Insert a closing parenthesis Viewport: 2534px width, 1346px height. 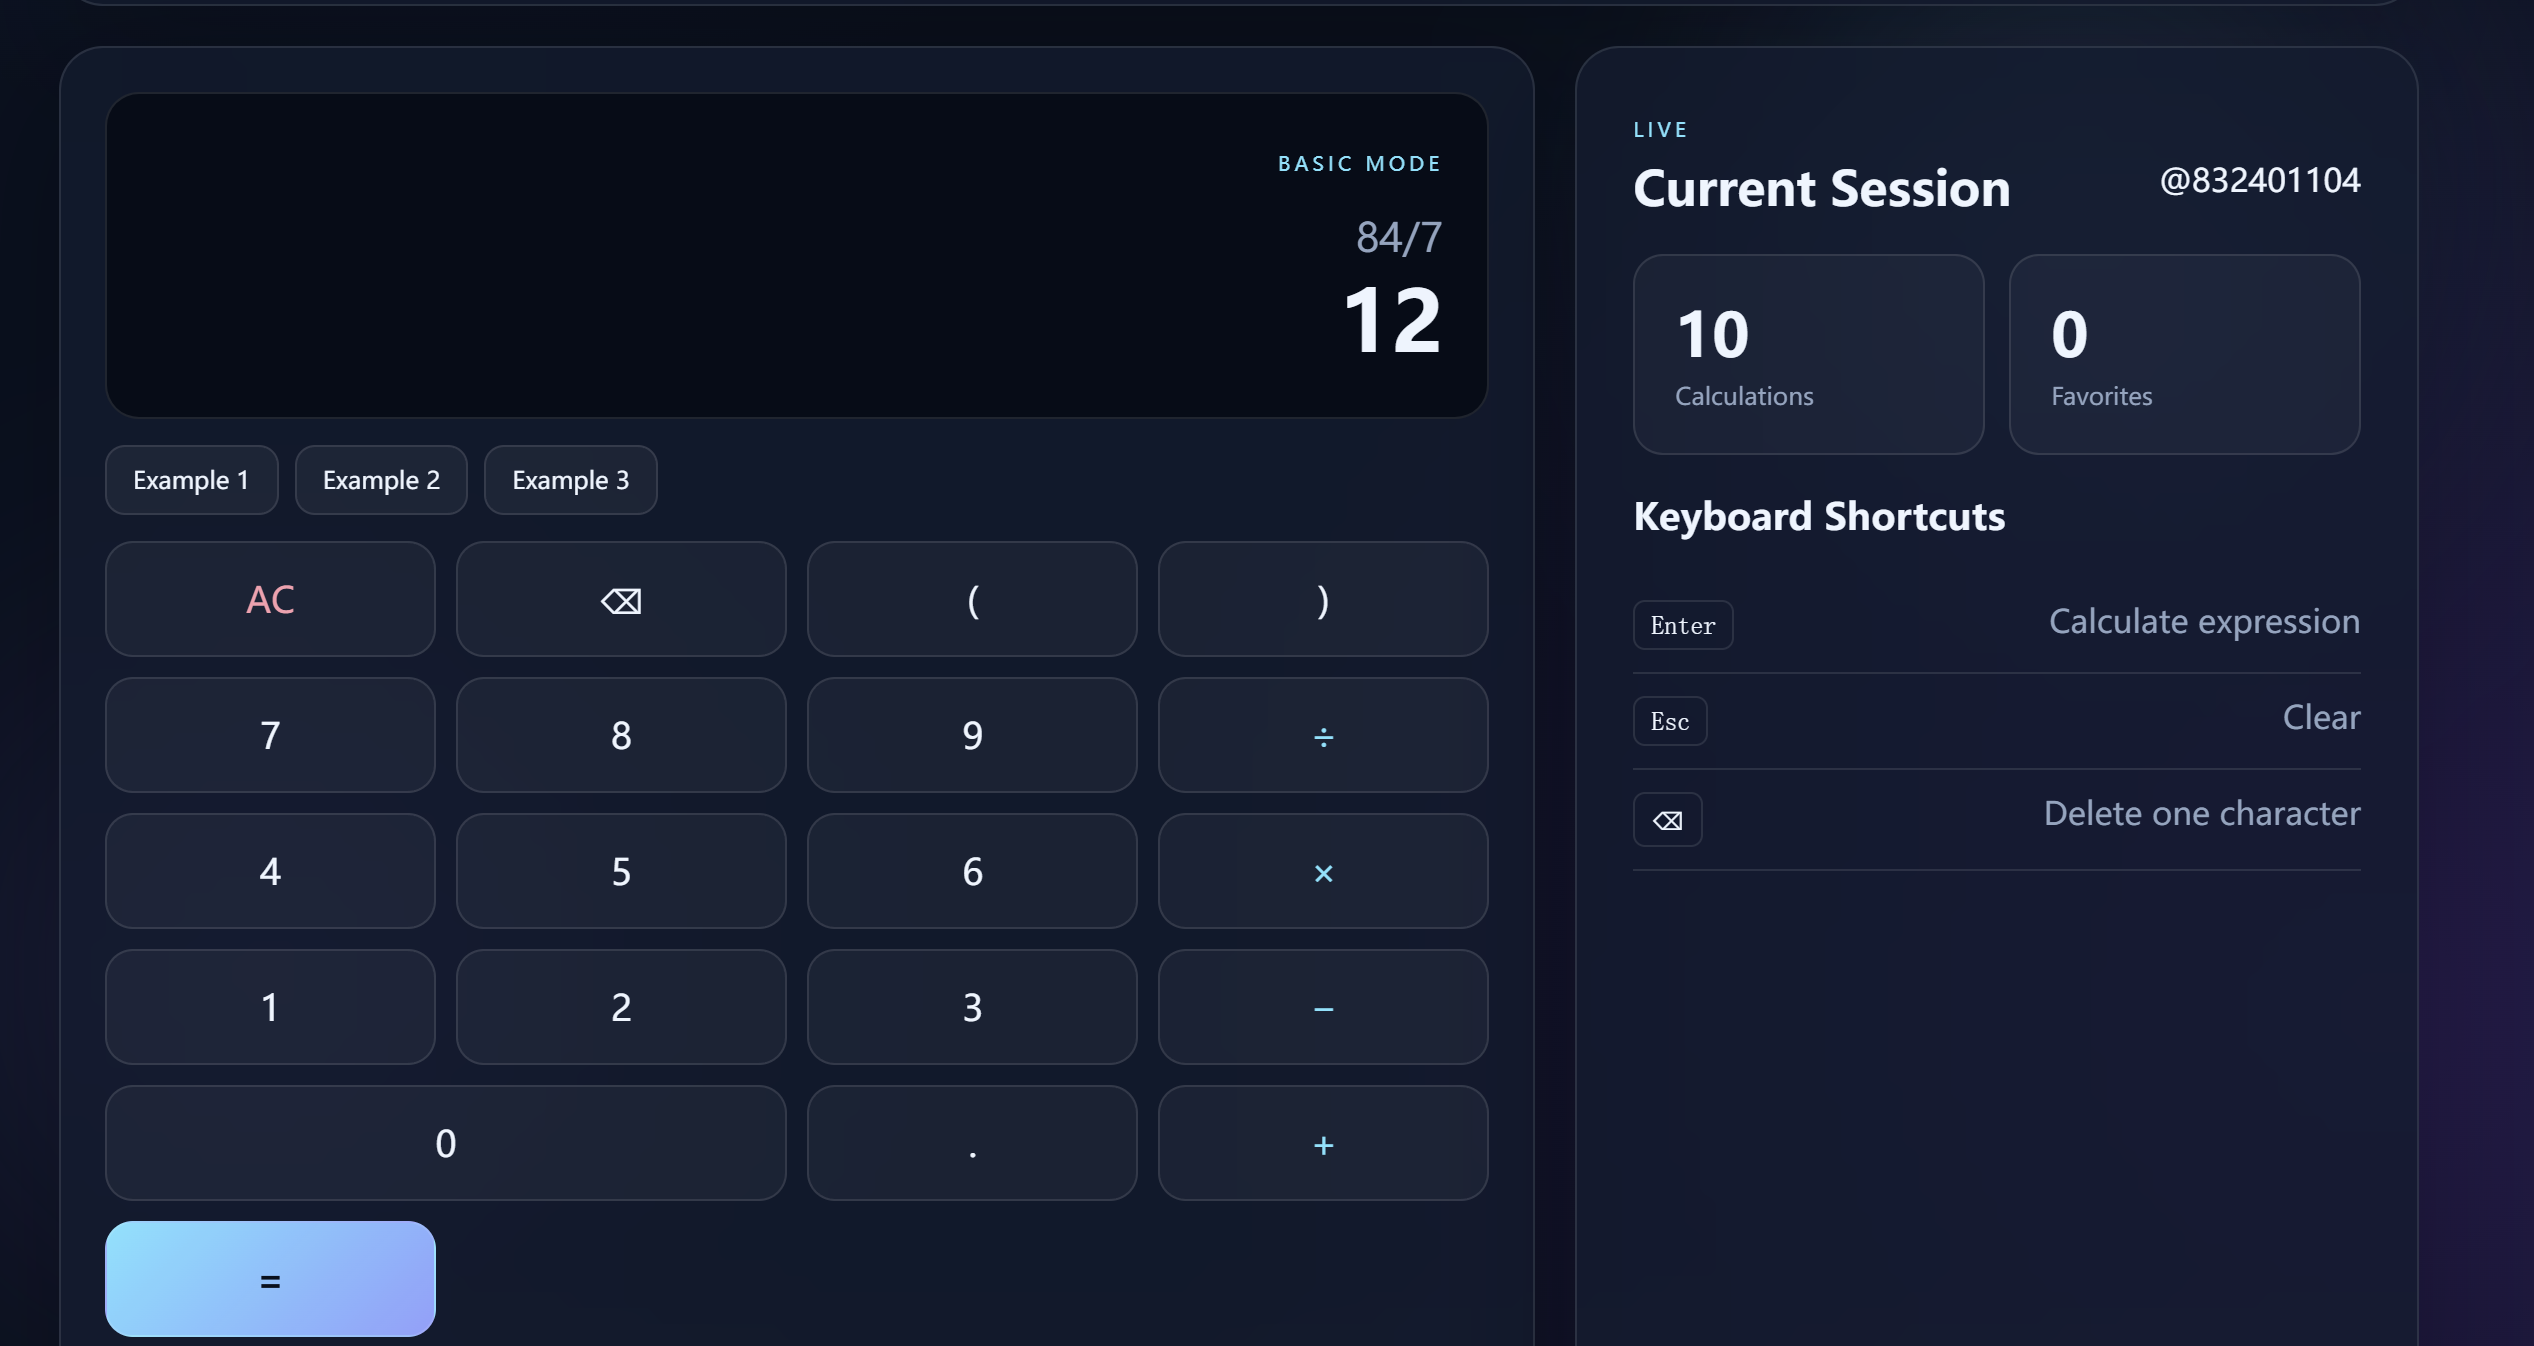click(x=1322, y=599)
